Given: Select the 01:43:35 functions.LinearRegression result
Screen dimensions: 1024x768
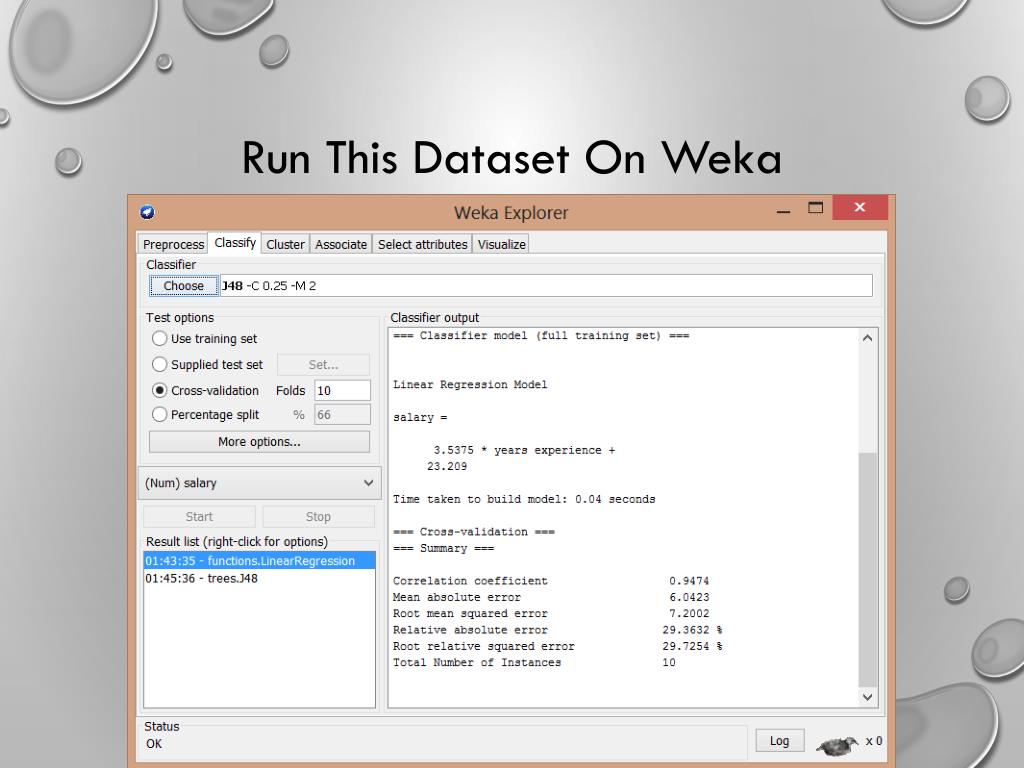Looking at the screenshot, I should [259, 561].
